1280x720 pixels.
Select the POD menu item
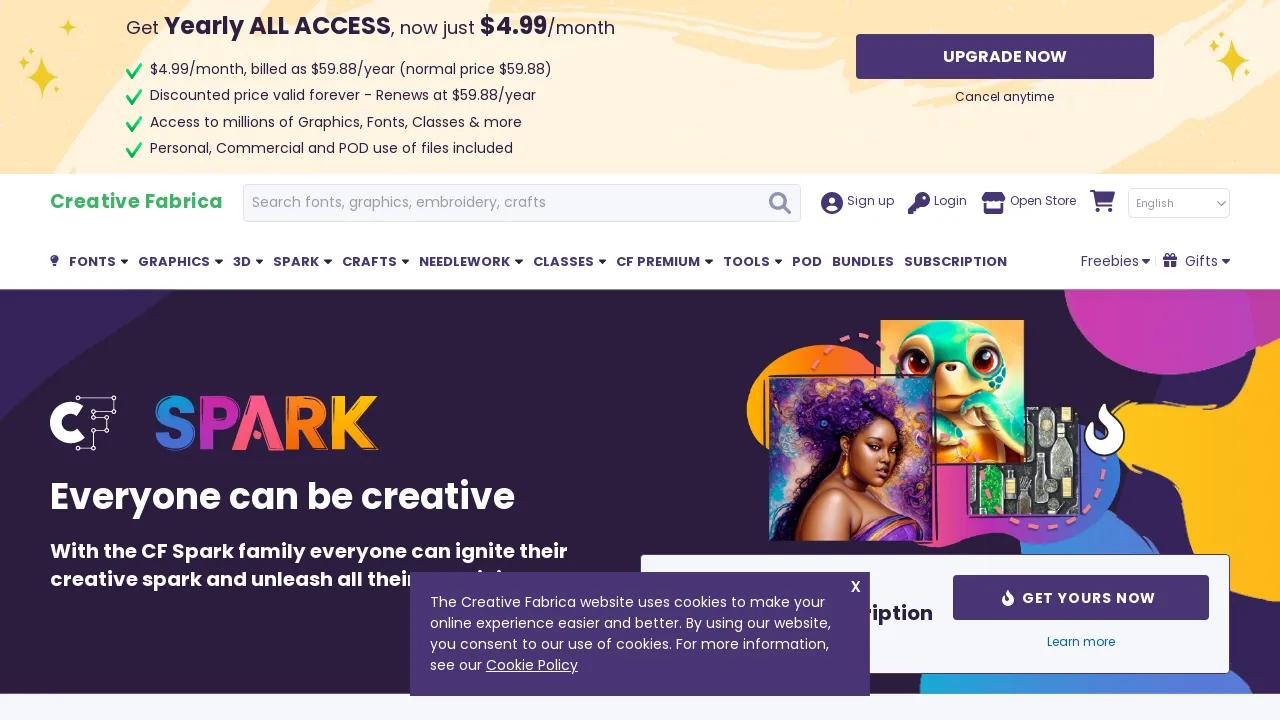click(807, 262)
